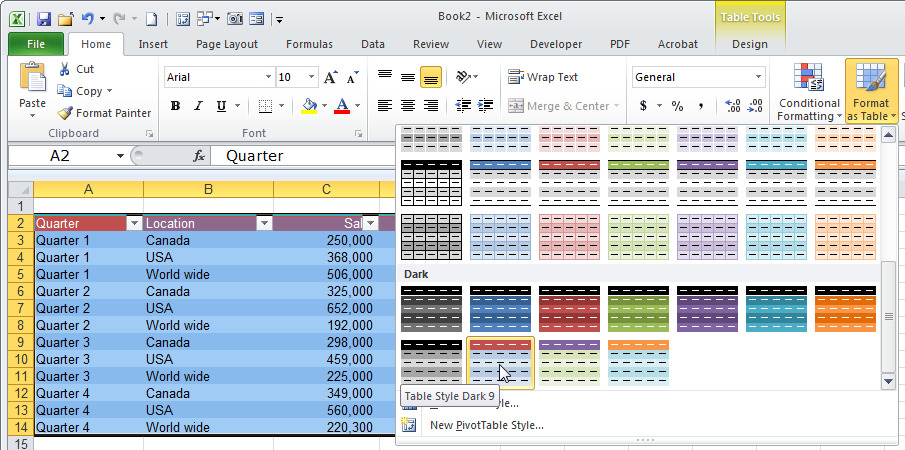Switch to the Data tab

[x=373, y=44]
